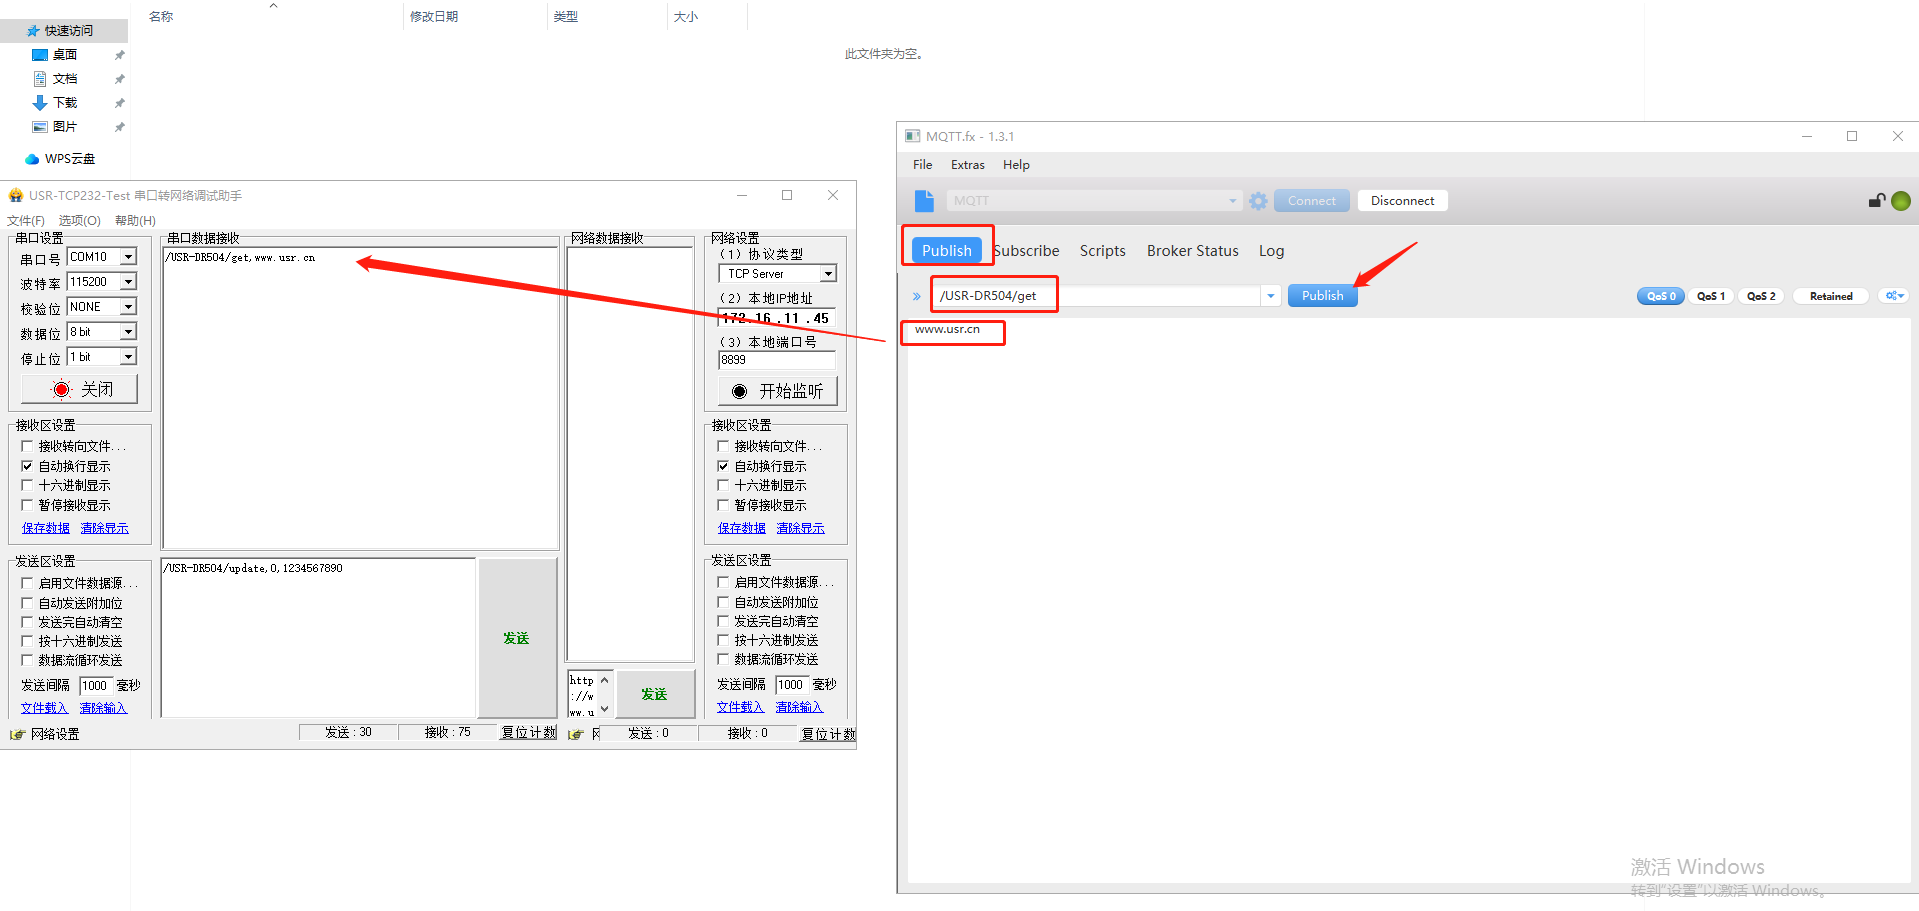1919x911 pixels.
Task: Open the publish options gear menu
Action: click(1894, 296)
